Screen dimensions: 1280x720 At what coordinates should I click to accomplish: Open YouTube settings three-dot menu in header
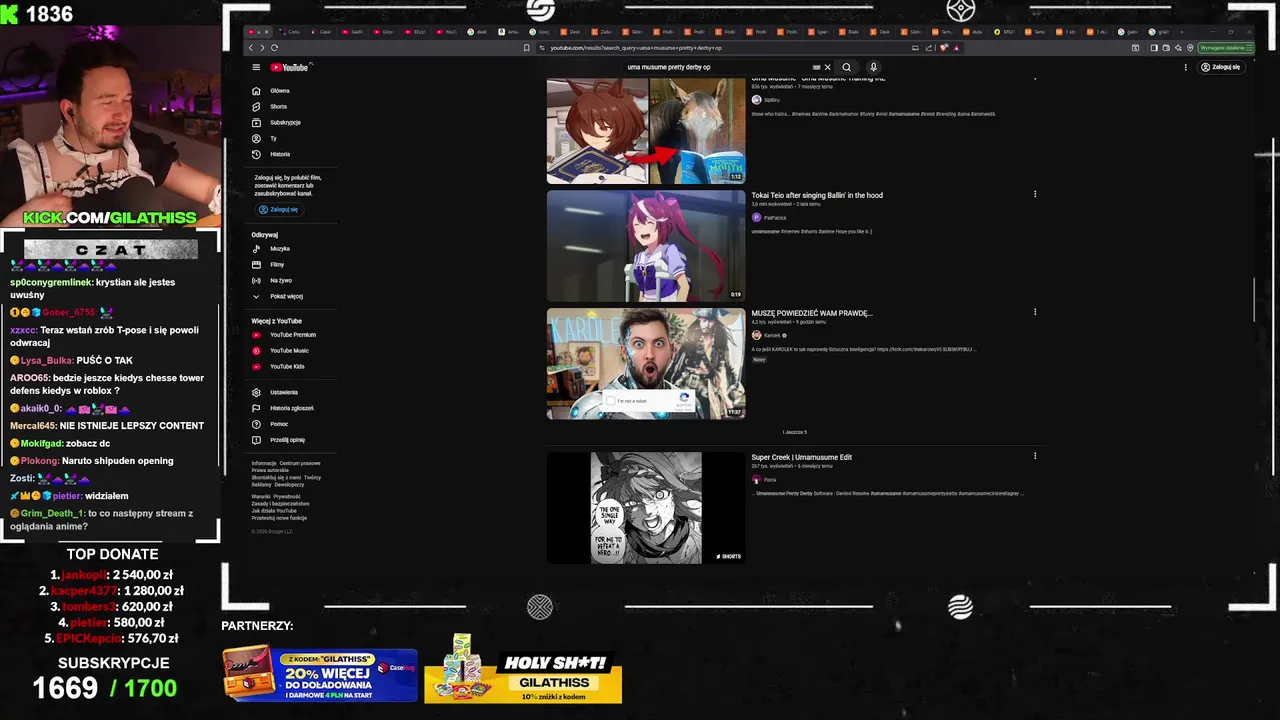click(x=1185, y=67)
